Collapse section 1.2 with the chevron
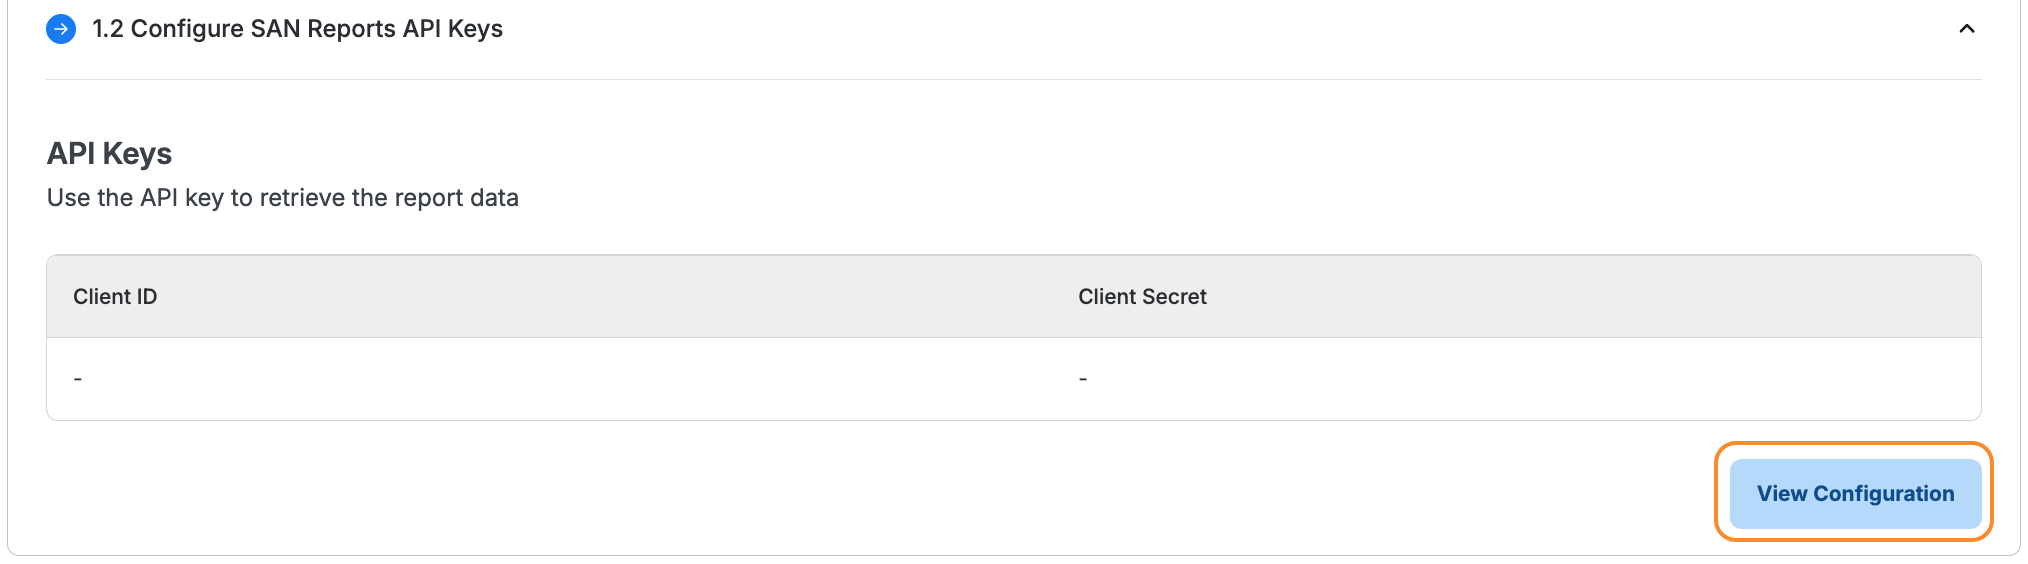 tap(1966, 29)
